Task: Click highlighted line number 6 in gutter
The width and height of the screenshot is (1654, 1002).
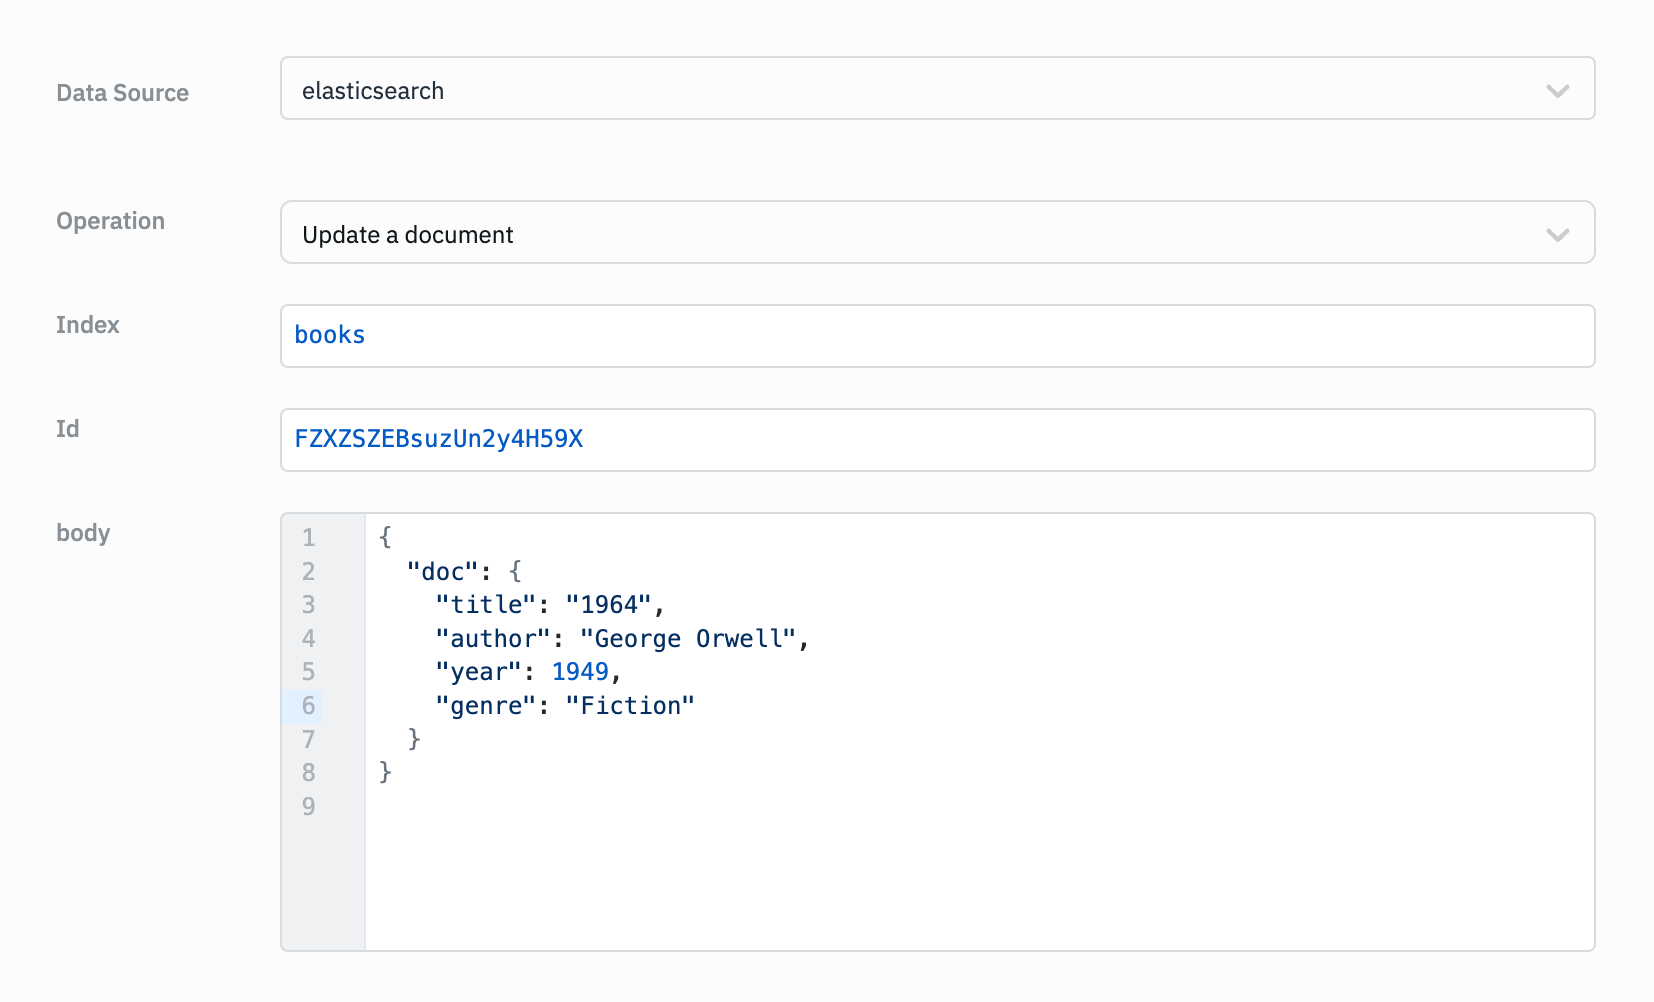Action: click(x=308, y=706)
